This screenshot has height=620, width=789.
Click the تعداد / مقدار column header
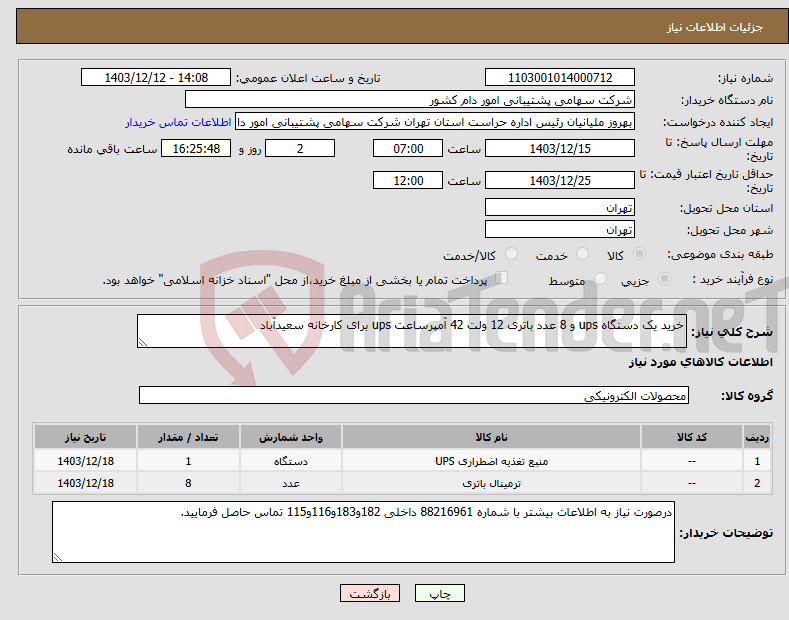[x=188, y=437]
